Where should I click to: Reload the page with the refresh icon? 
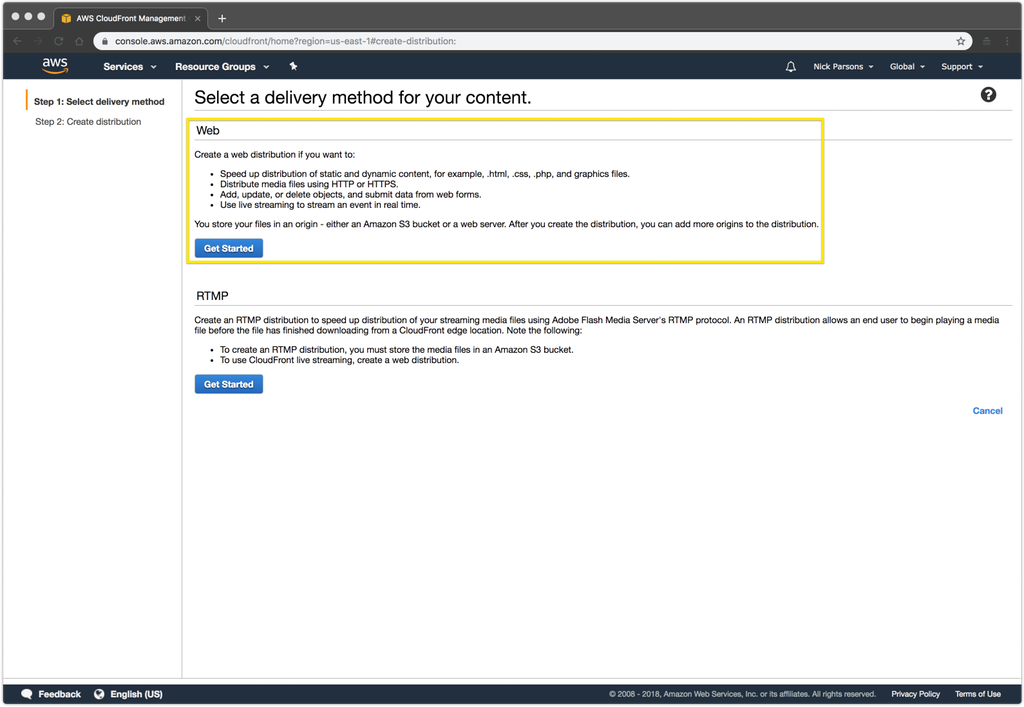coord(59,41)
